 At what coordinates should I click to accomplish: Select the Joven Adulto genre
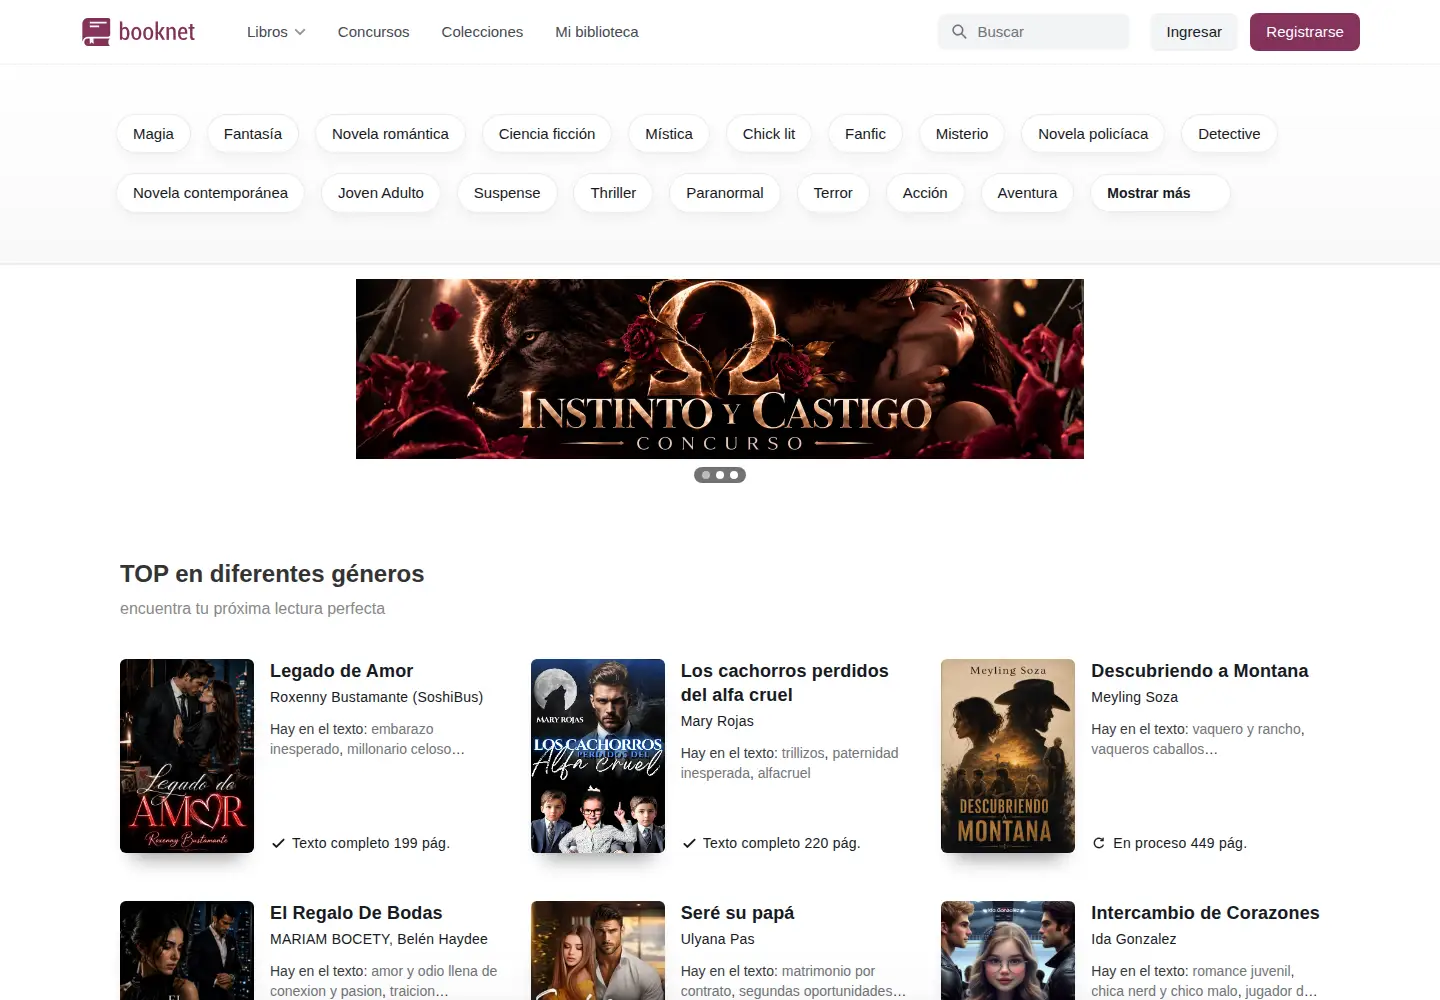(381, 193)
